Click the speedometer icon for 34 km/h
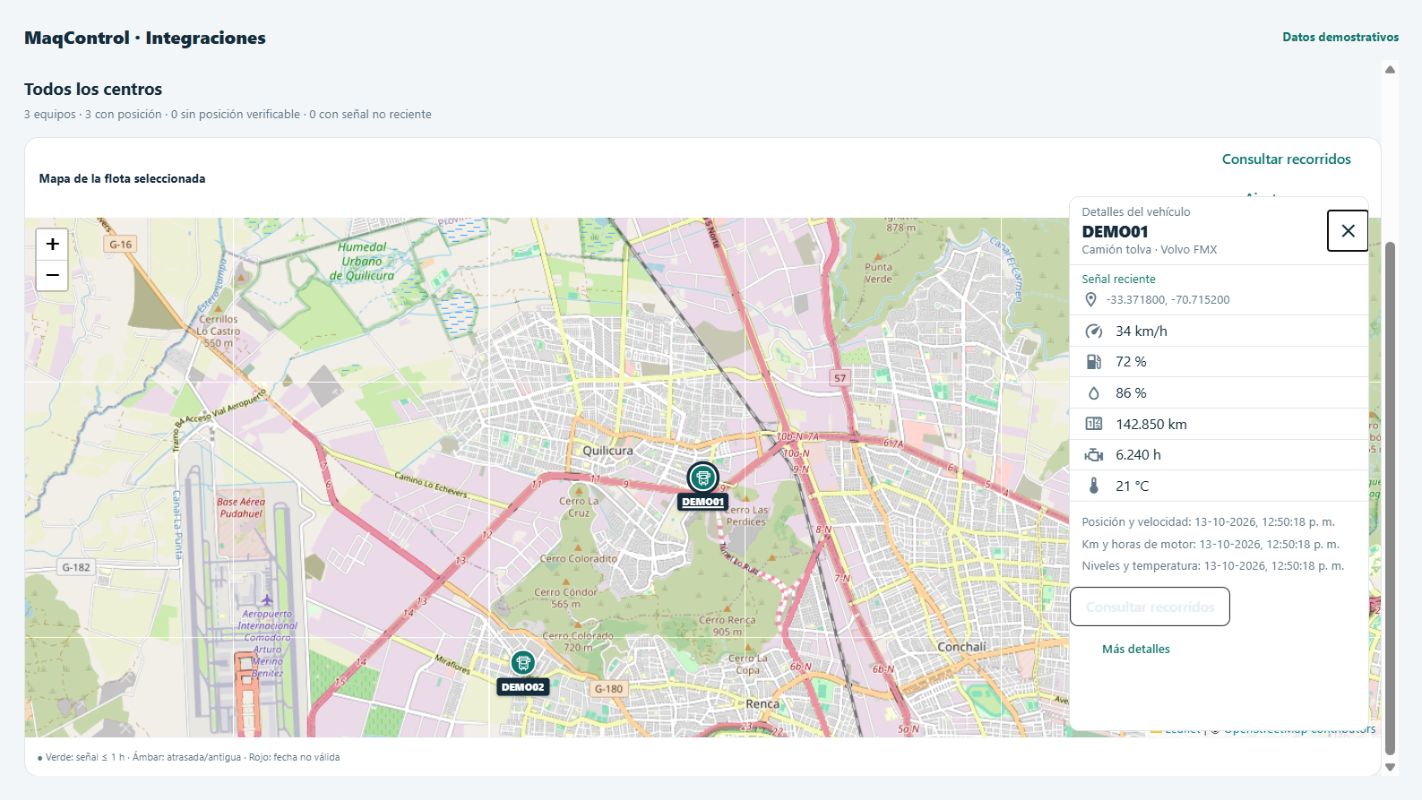Viewport: 1422px width, 800px height. point(1093,331)
